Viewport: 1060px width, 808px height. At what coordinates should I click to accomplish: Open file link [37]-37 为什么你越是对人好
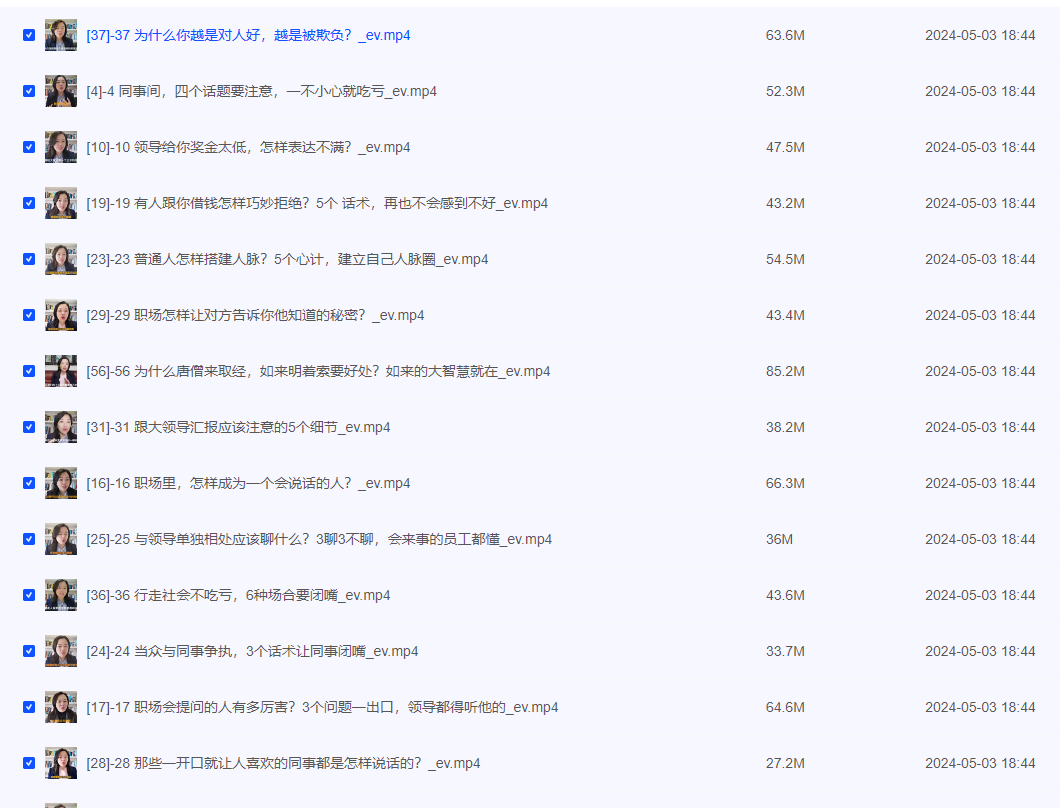248,35
